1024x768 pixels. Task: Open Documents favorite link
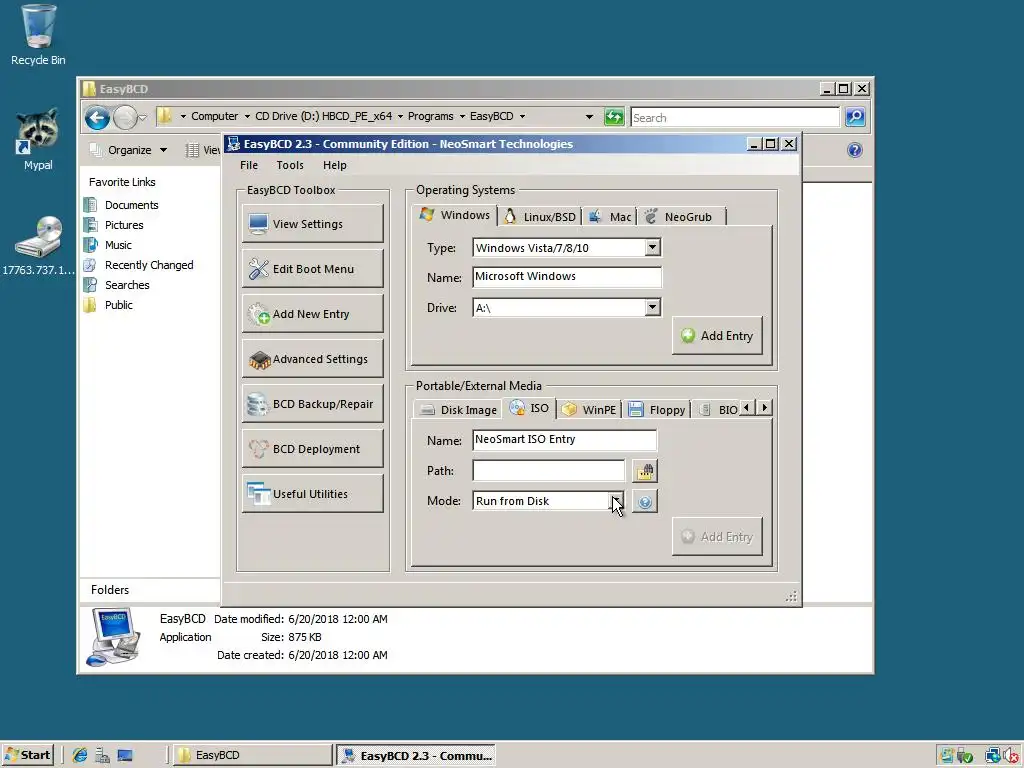point(131,205)
